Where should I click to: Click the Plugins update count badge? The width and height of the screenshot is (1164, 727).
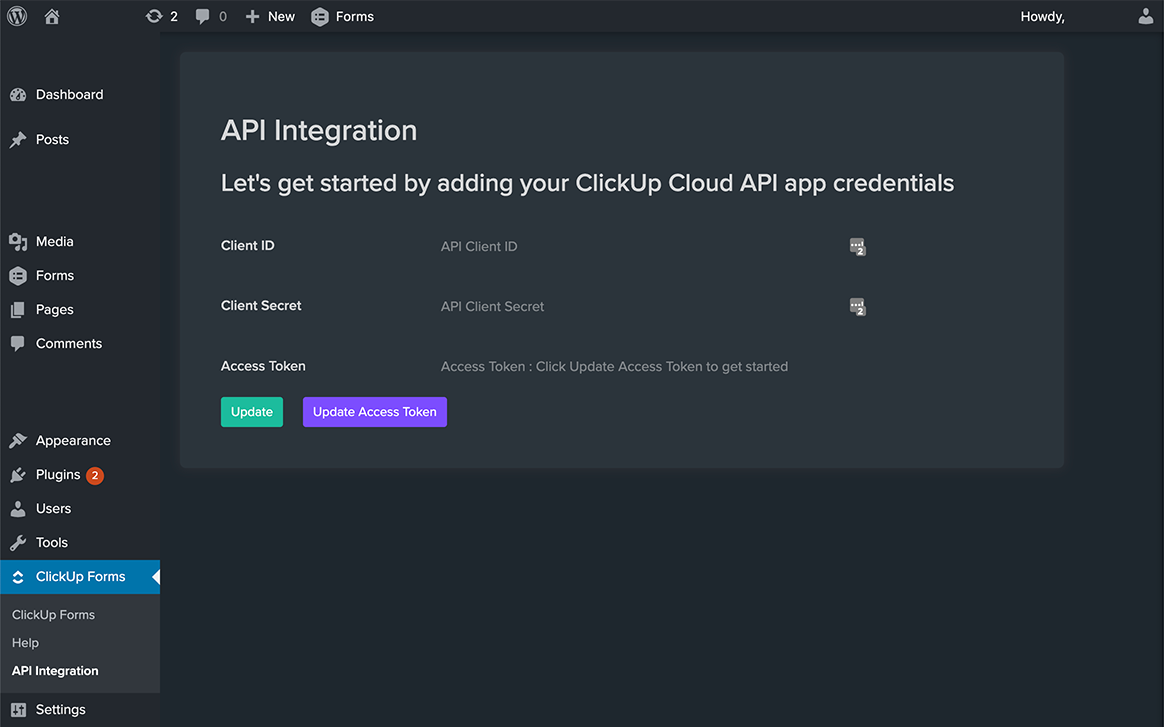coord(95,475)
